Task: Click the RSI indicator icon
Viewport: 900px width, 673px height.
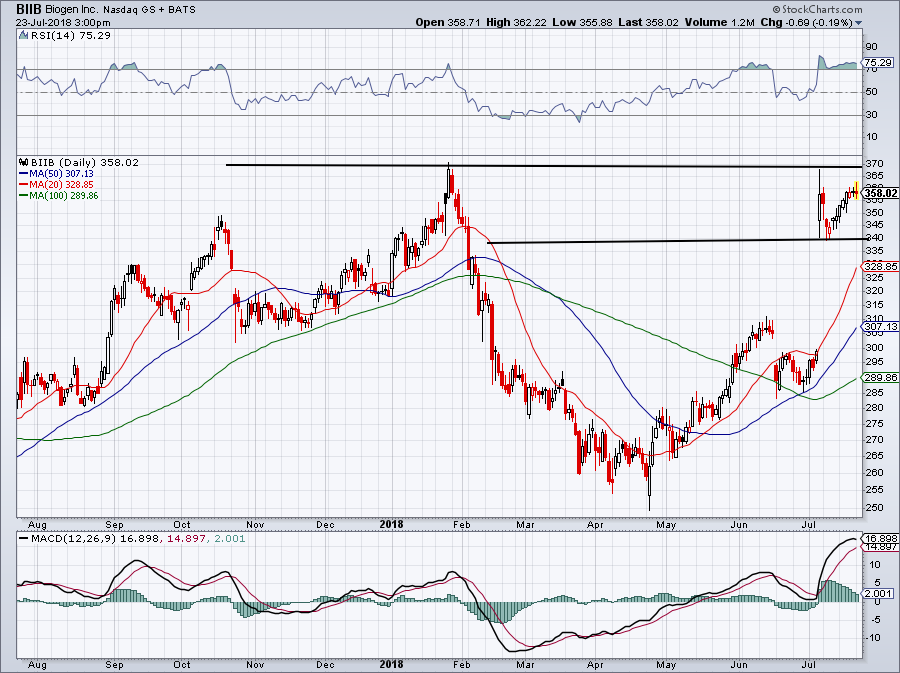Action: [x=23, y=36]
